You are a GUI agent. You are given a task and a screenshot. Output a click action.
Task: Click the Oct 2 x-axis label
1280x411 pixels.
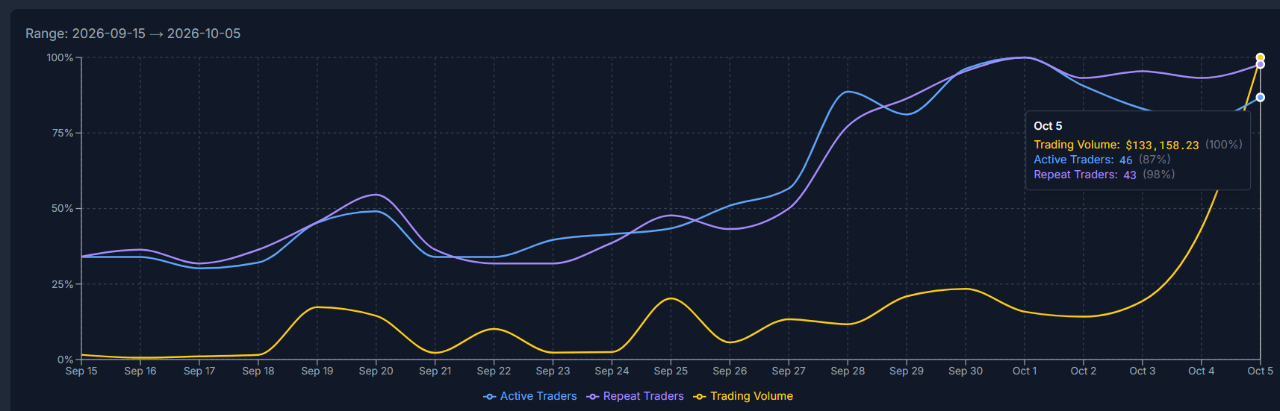tap(1083, 370)
